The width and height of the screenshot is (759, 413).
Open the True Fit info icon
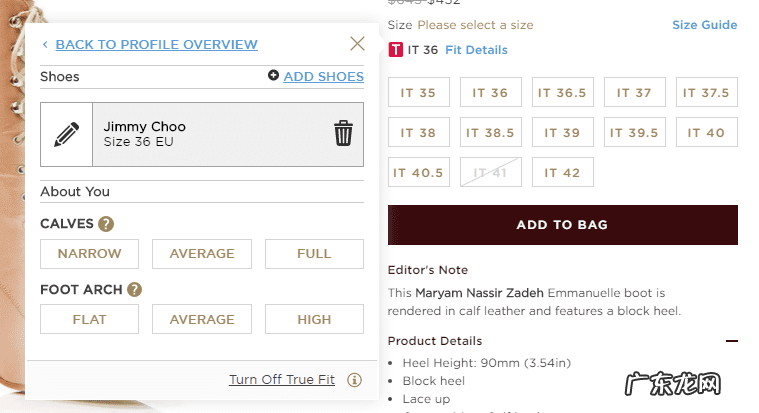(354, 380)
